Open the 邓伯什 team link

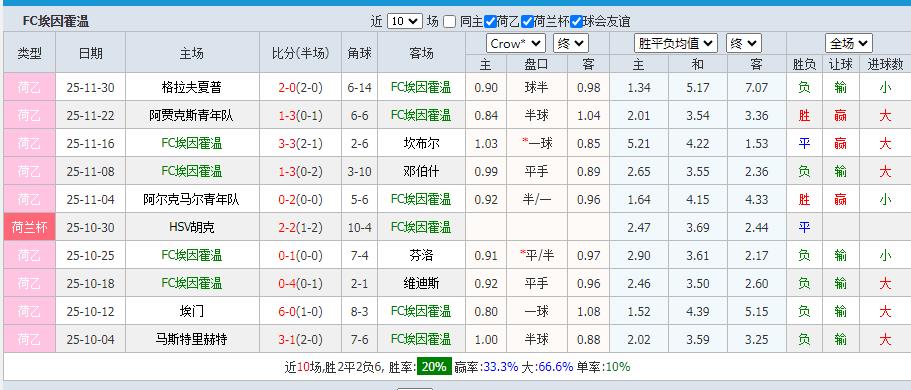(421, 171)
